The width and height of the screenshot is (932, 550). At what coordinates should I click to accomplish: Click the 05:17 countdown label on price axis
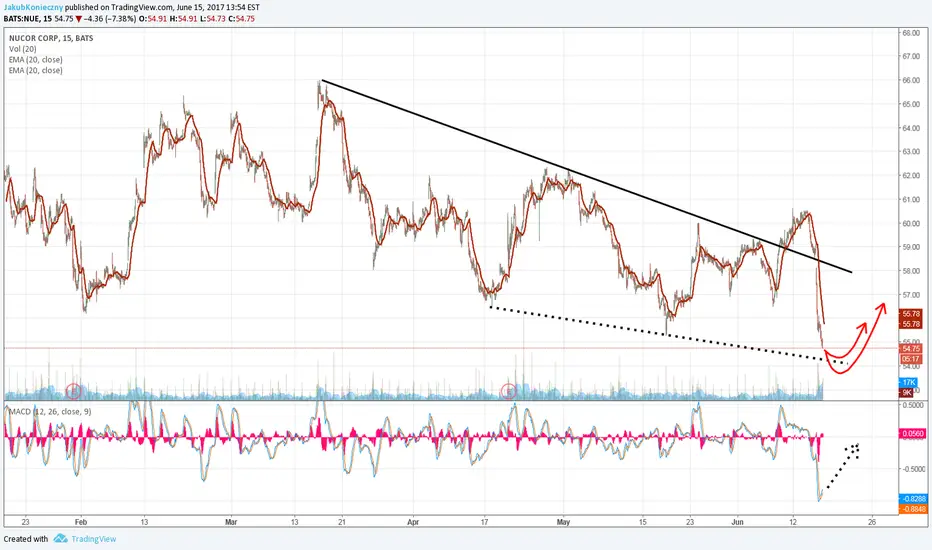[911, 359]
